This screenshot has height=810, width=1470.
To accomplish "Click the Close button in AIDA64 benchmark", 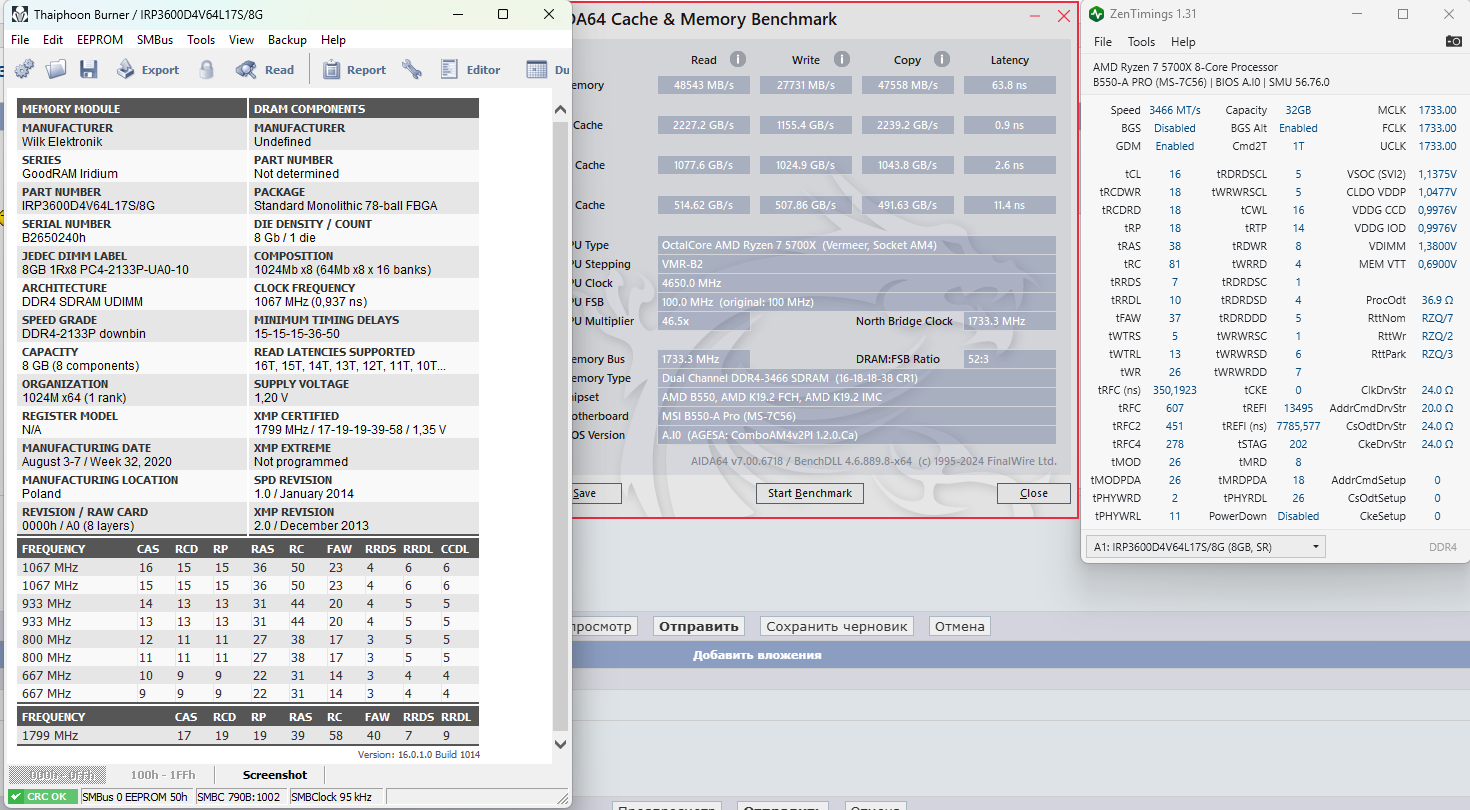I will click(x=1034, y=493).
